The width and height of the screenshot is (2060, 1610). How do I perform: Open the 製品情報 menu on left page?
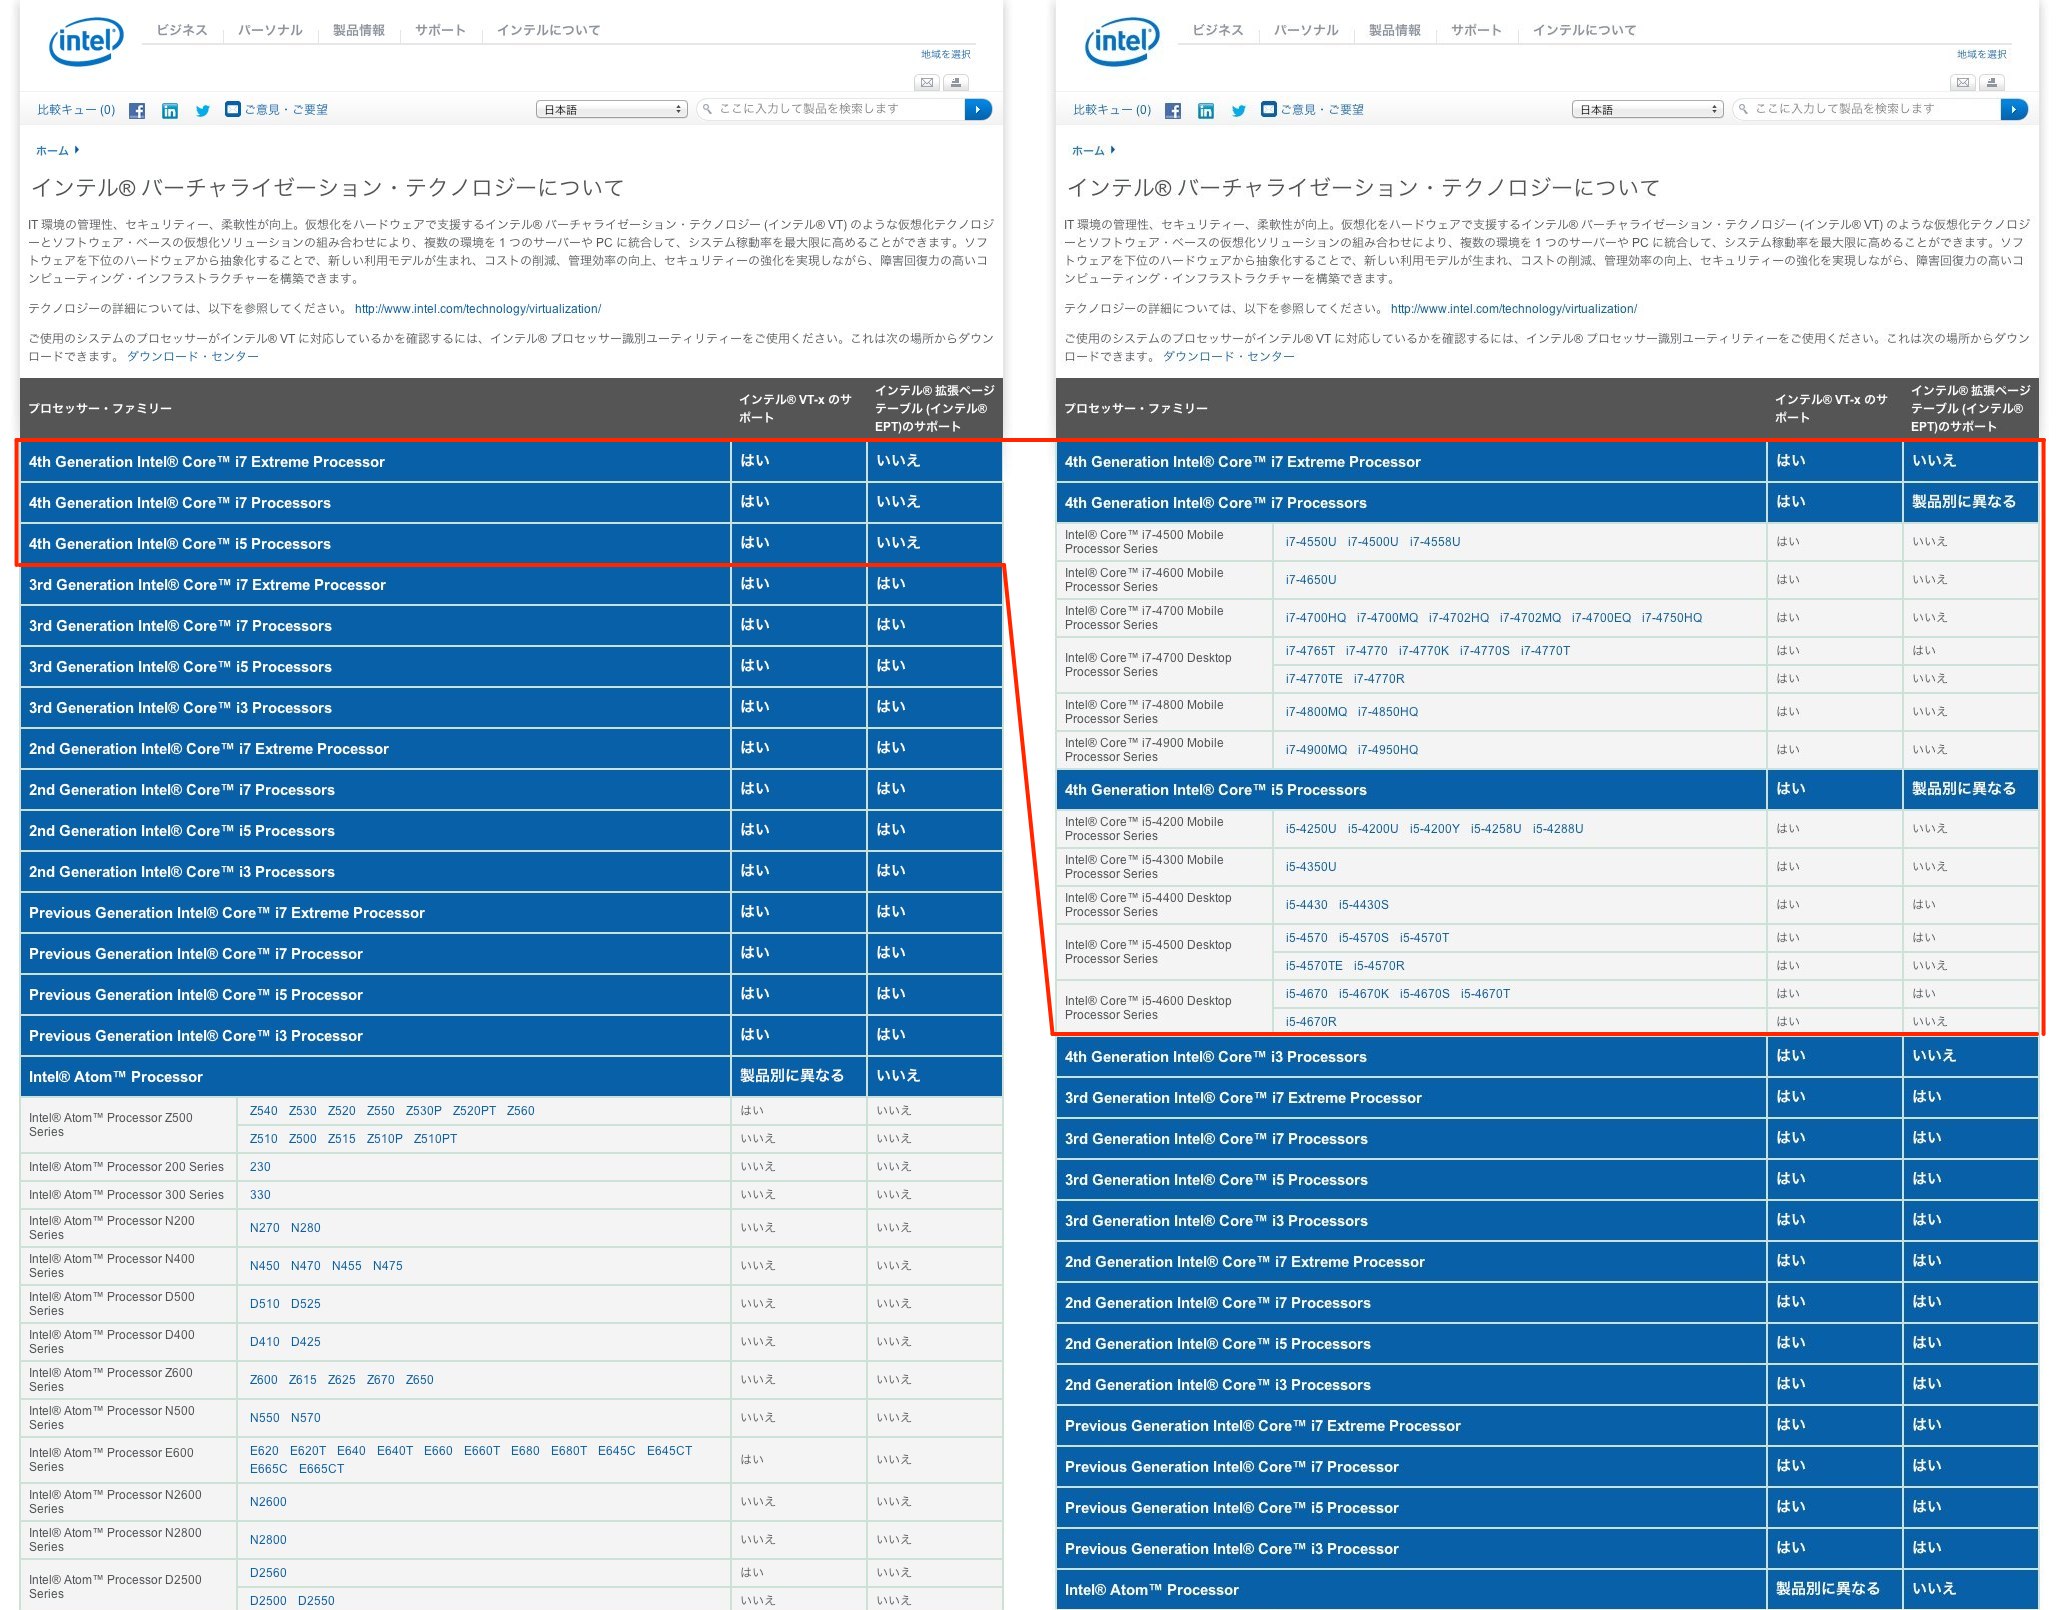coord(358,30)
